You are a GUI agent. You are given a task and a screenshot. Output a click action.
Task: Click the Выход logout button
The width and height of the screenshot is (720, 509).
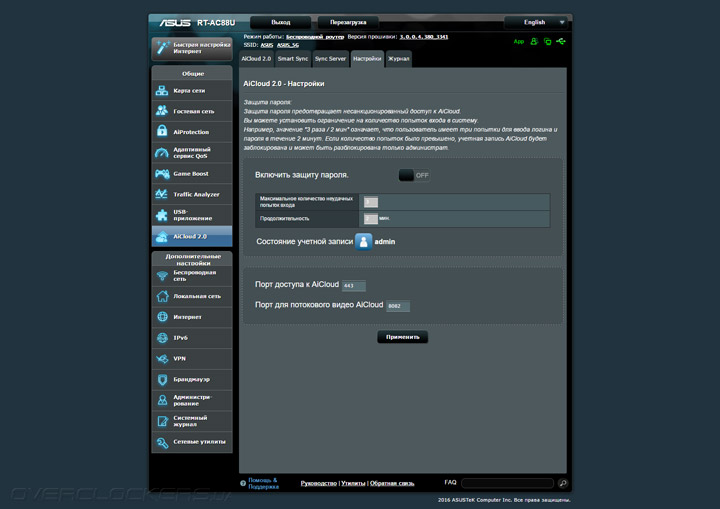tap(280, 22)
